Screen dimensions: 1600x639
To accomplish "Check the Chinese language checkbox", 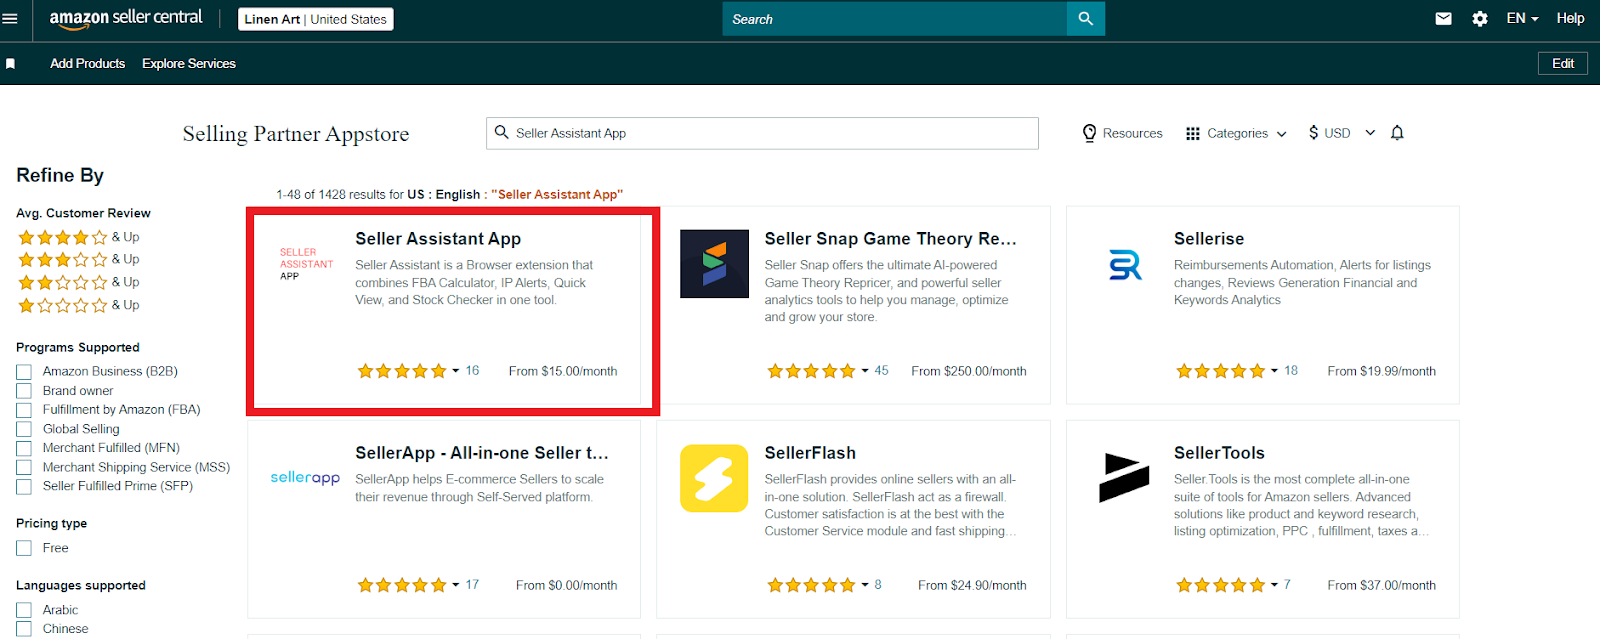I will [x=24, y=629].
